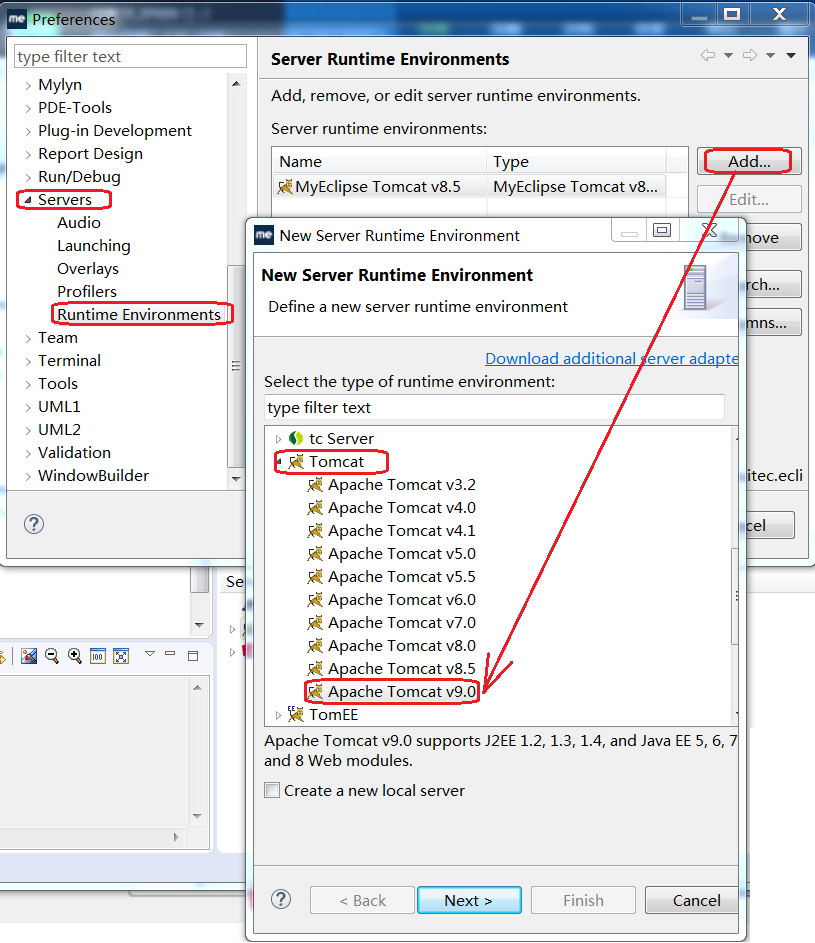Click the preferences forward navigation arrow
Viewport: 815px width, 943px height.
(x=750, y=55)
